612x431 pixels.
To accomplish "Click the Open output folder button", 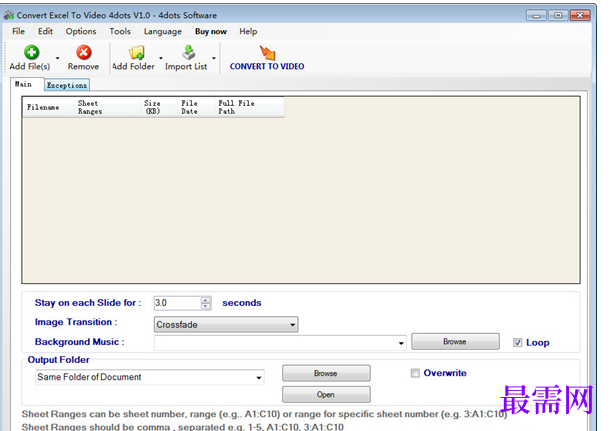I will tap(326, 395).
